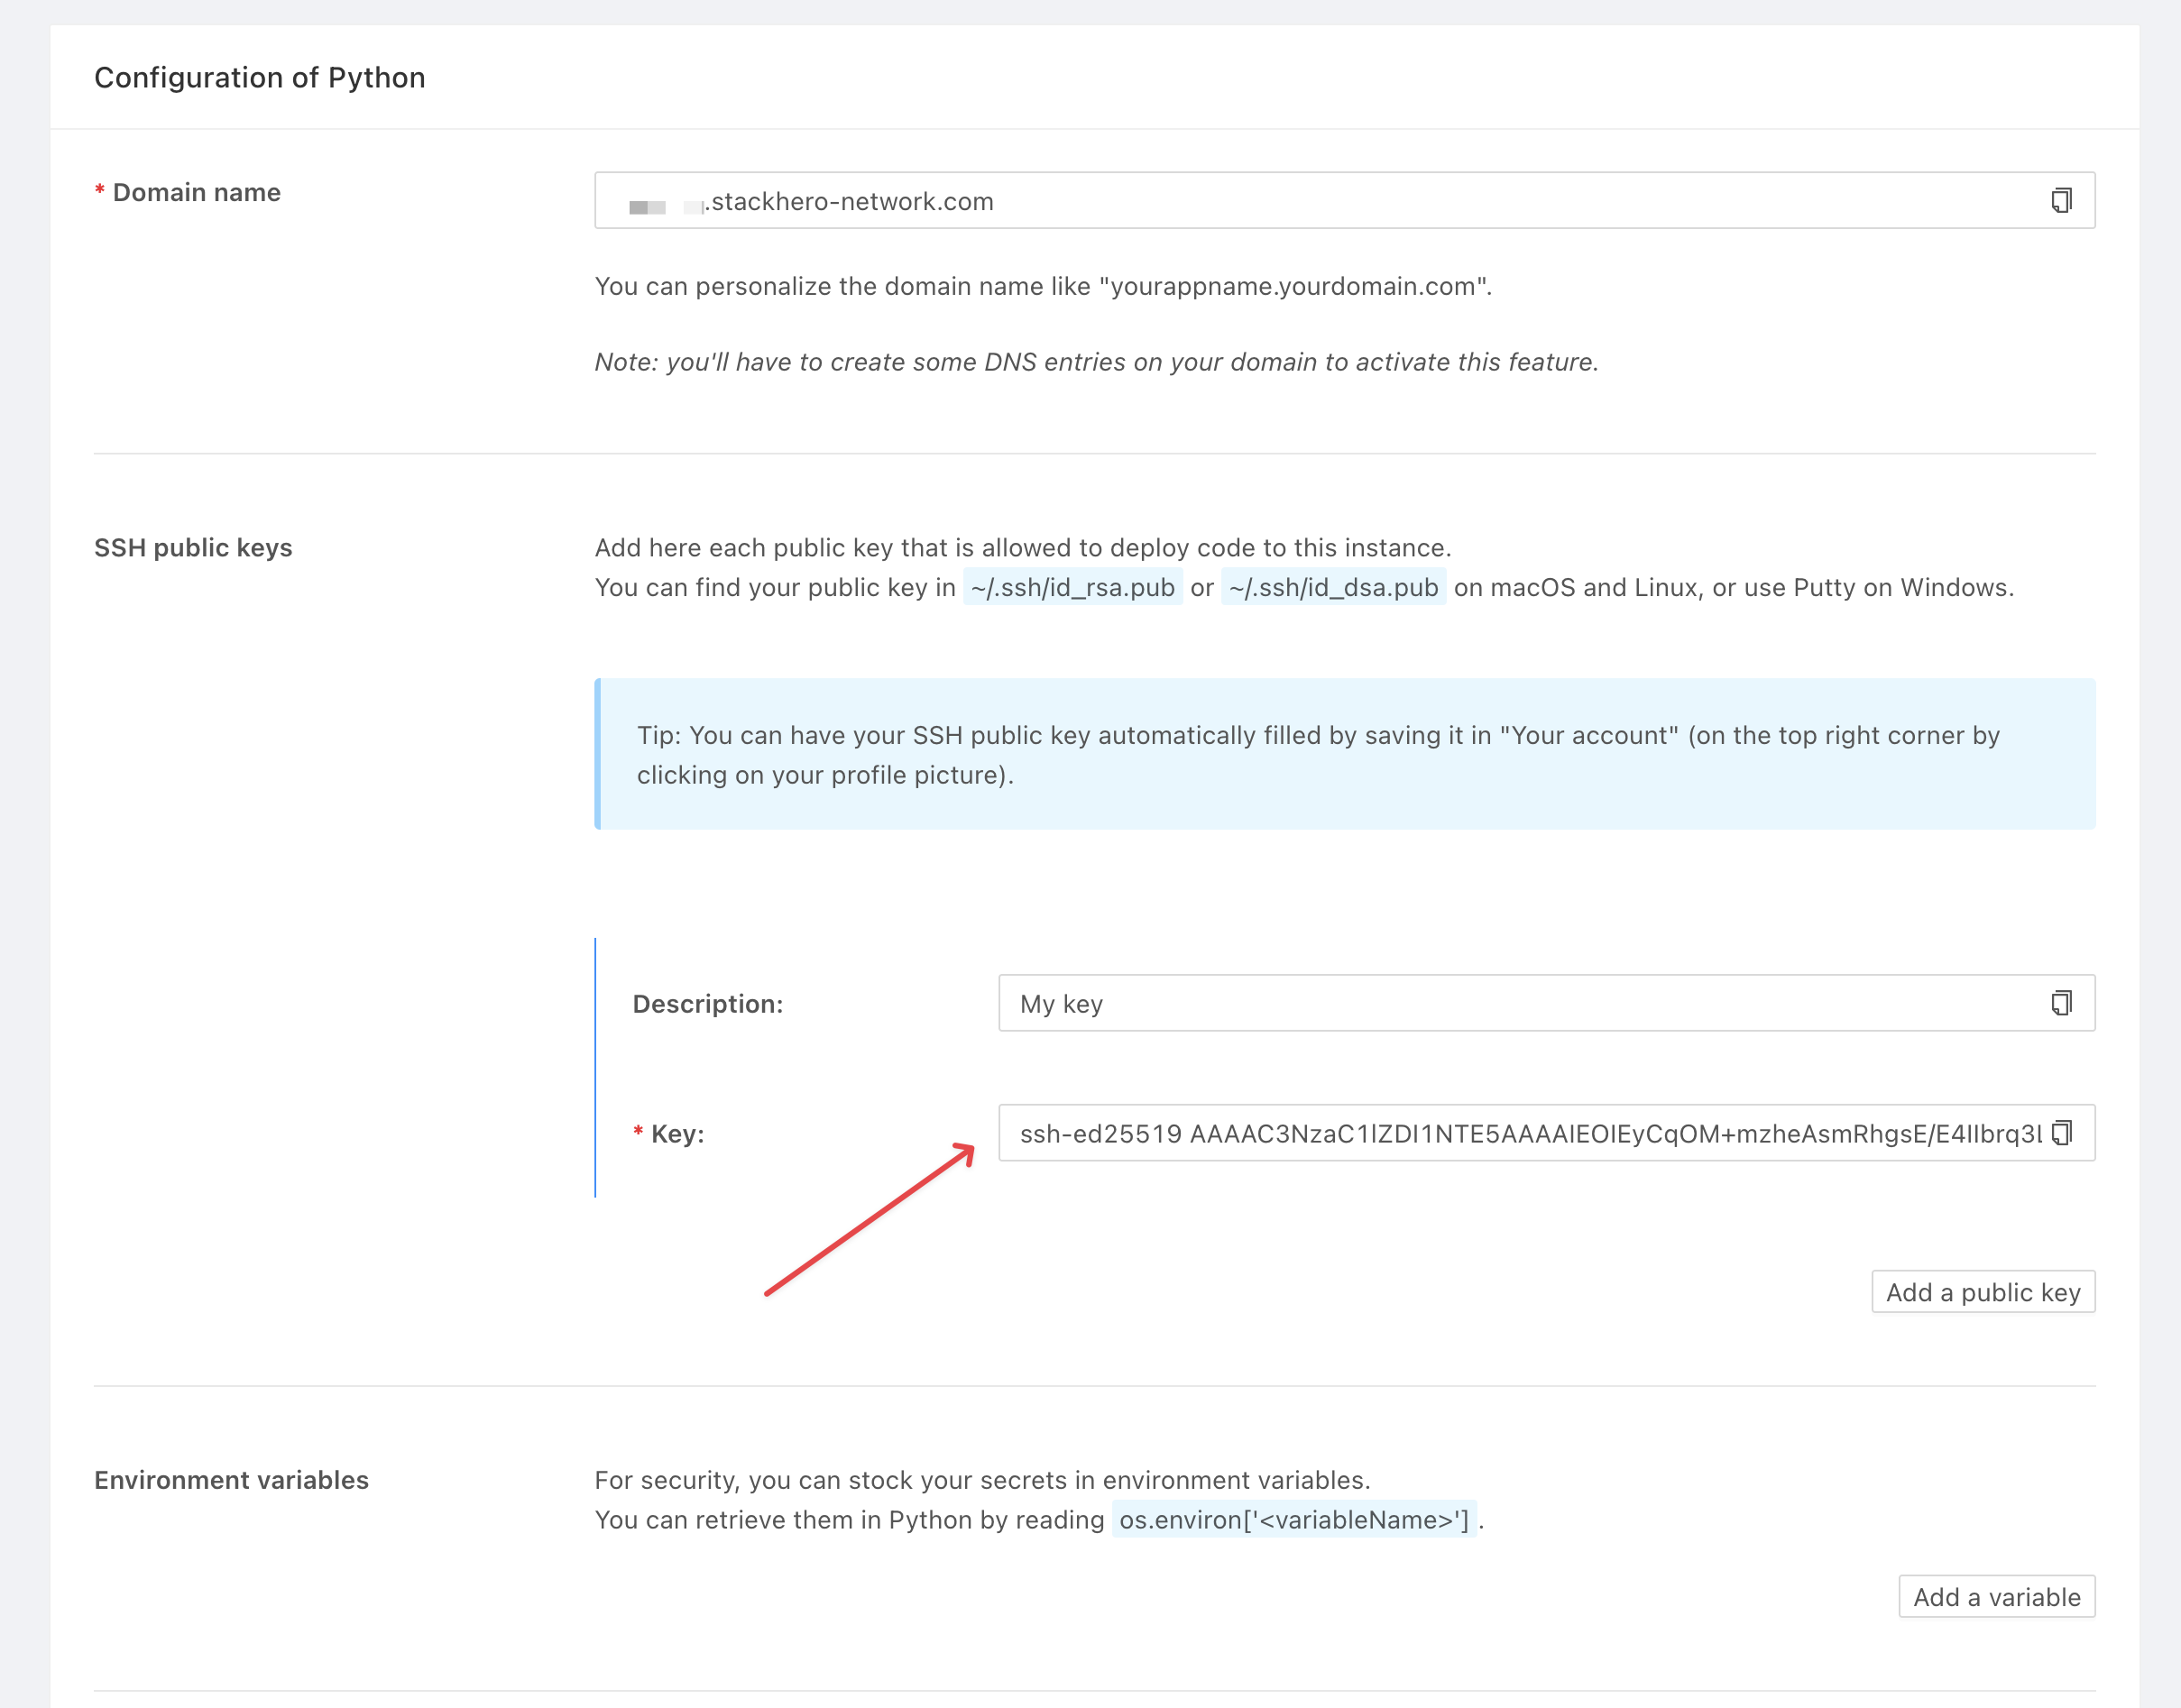Screen dimensions: 2181x1708
Task: Click the 'Configuration of Python' heading
Action: click(x=260, y=78)
